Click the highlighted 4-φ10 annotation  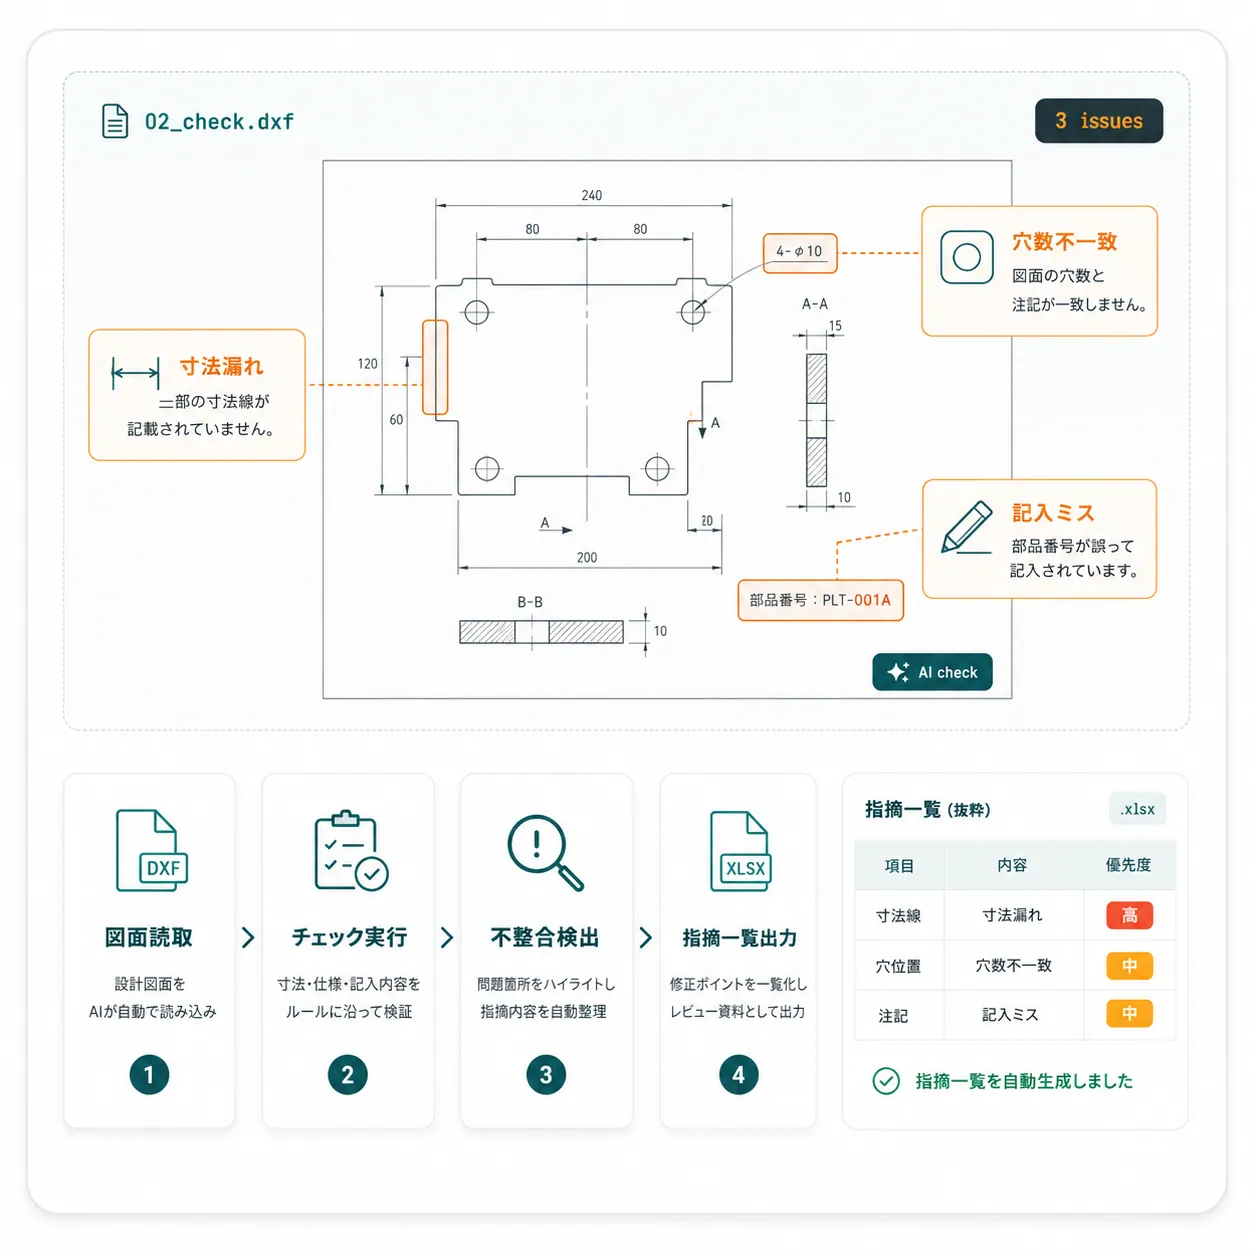click(800, 252)
